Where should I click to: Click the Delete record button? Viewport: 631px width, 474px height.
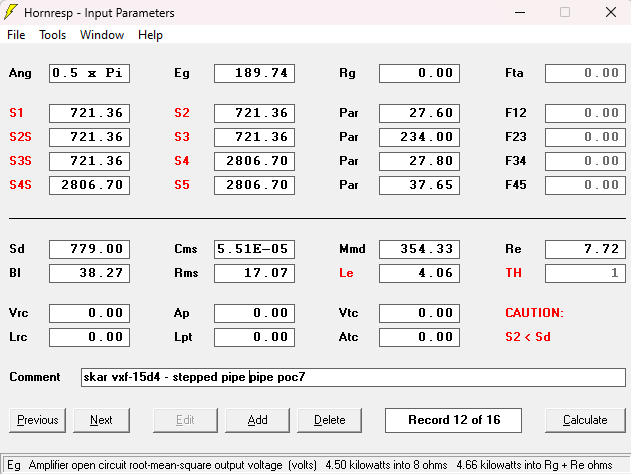pos(330,420)
